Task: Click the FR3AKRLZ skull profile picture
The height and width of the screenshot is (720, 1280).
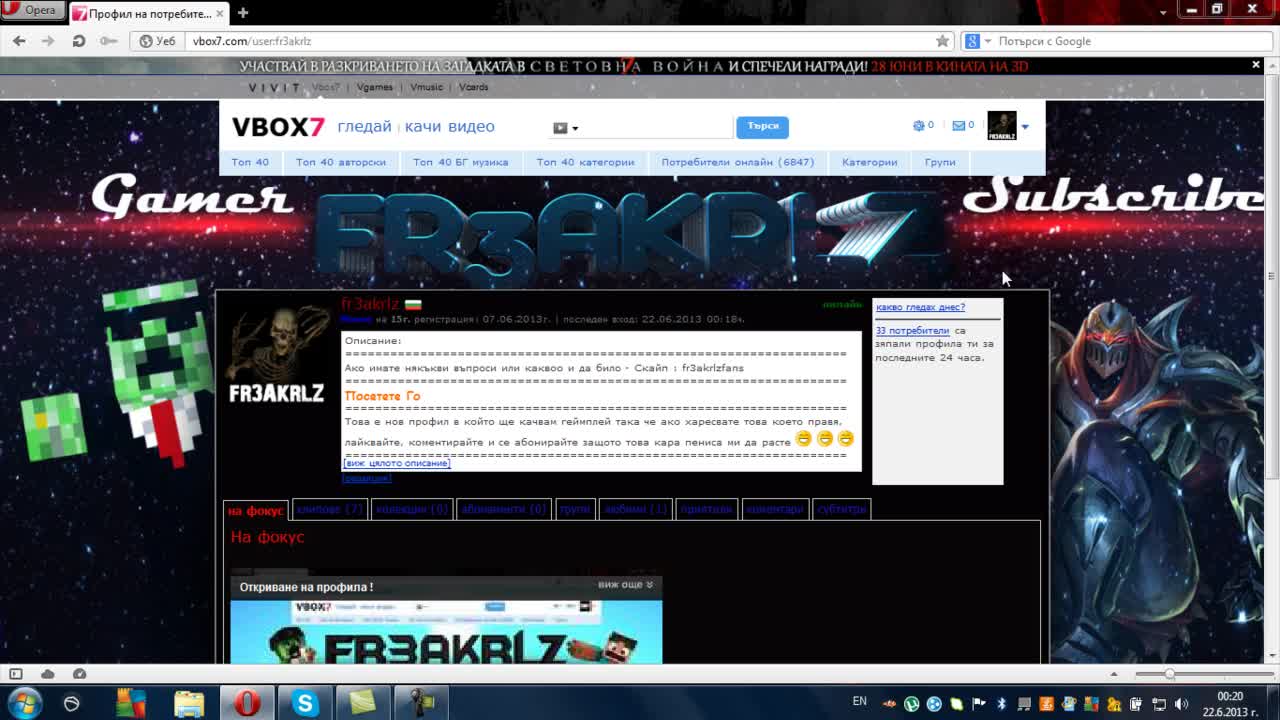Action: coord(277,355)
